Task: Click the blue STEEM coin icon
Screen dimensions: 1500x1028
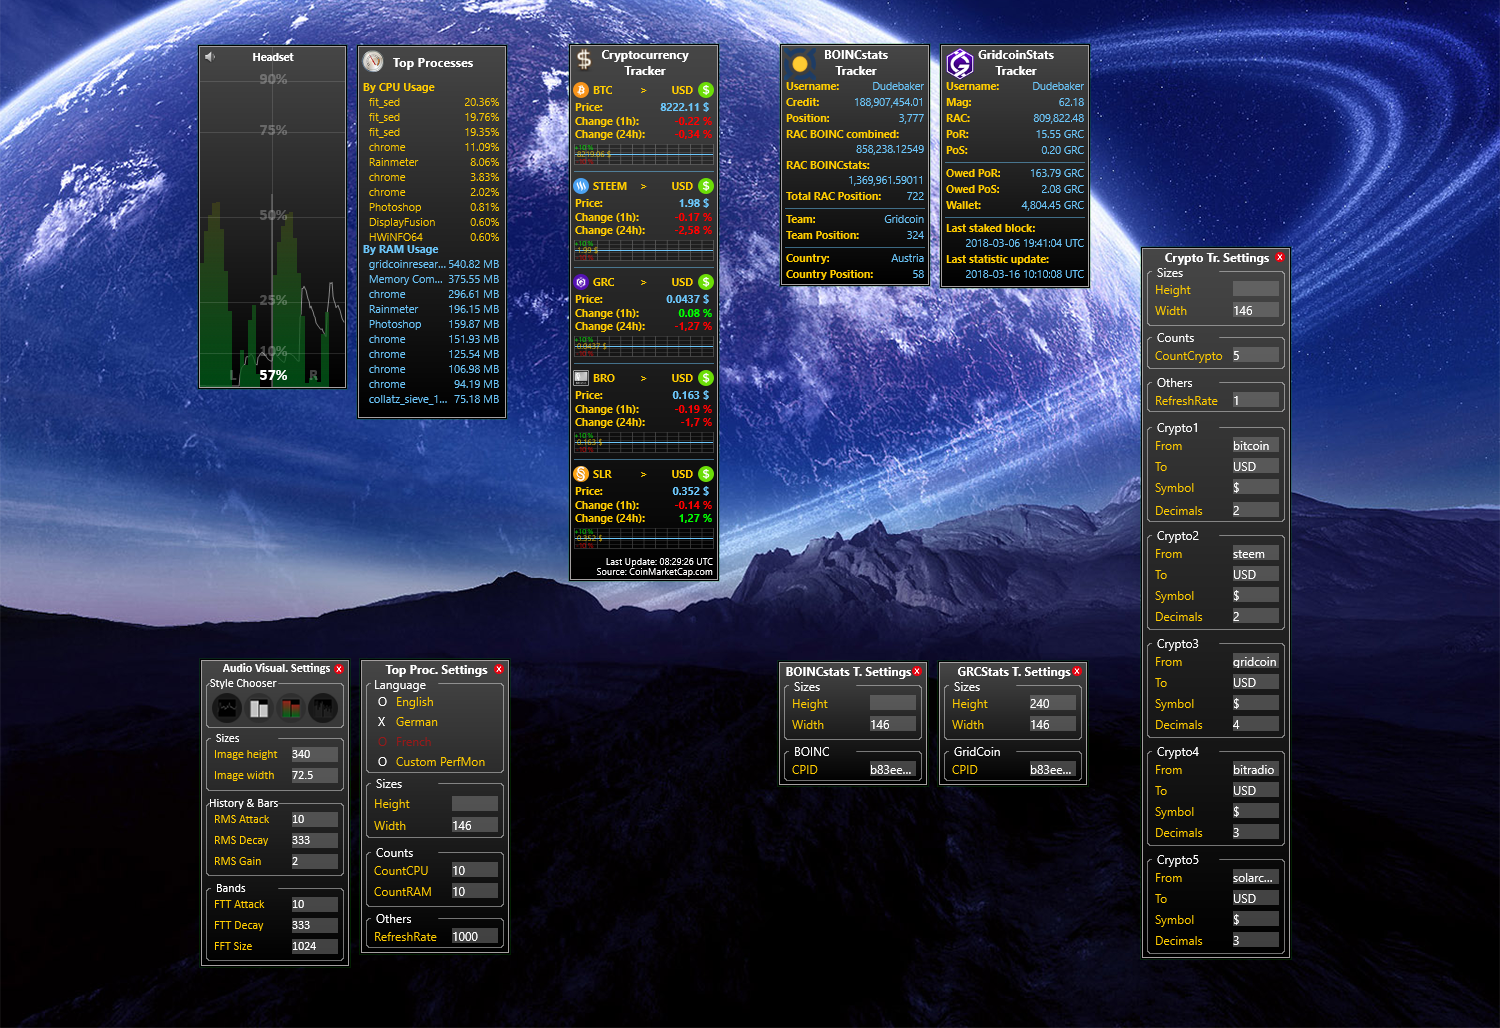Action: (581, 186)
